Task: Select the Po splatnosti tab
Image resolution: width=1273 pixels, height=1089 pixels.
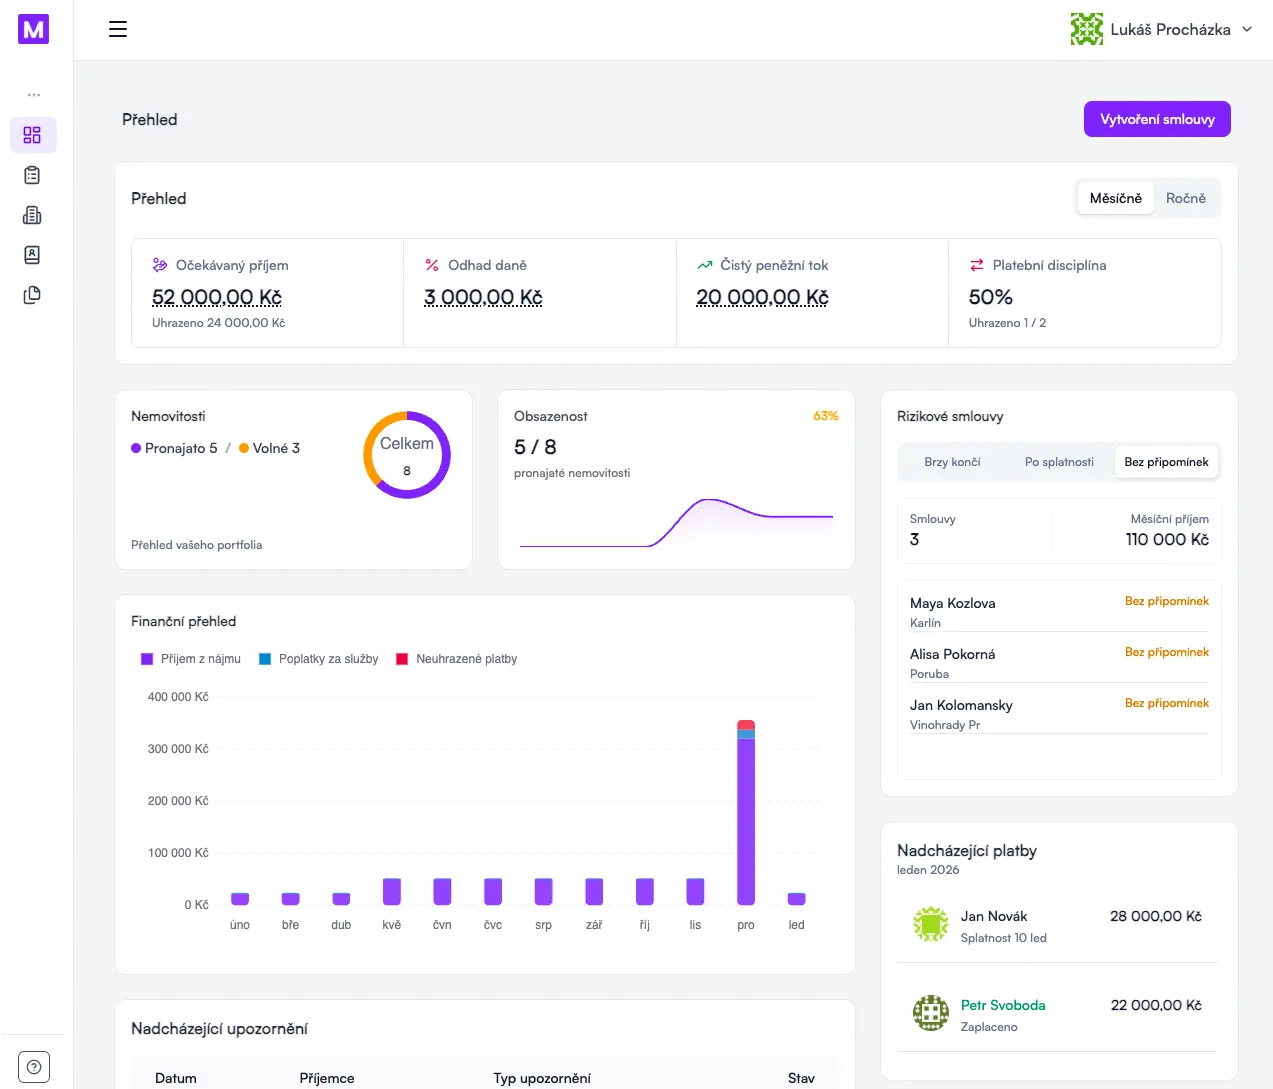Action: (1059, 462)
